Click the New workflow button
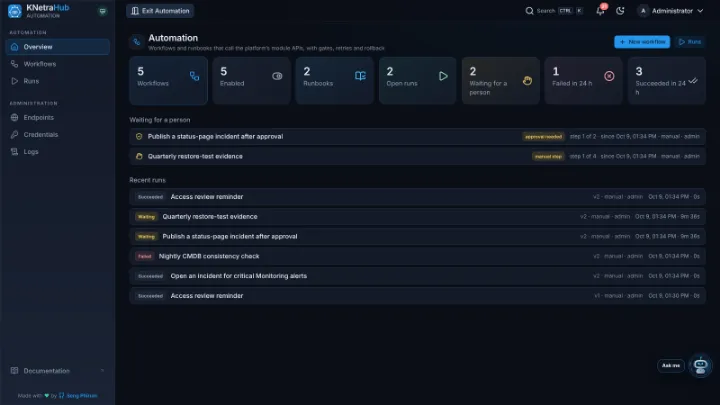The height and width of the screenshot is (405, 720). 642,42
